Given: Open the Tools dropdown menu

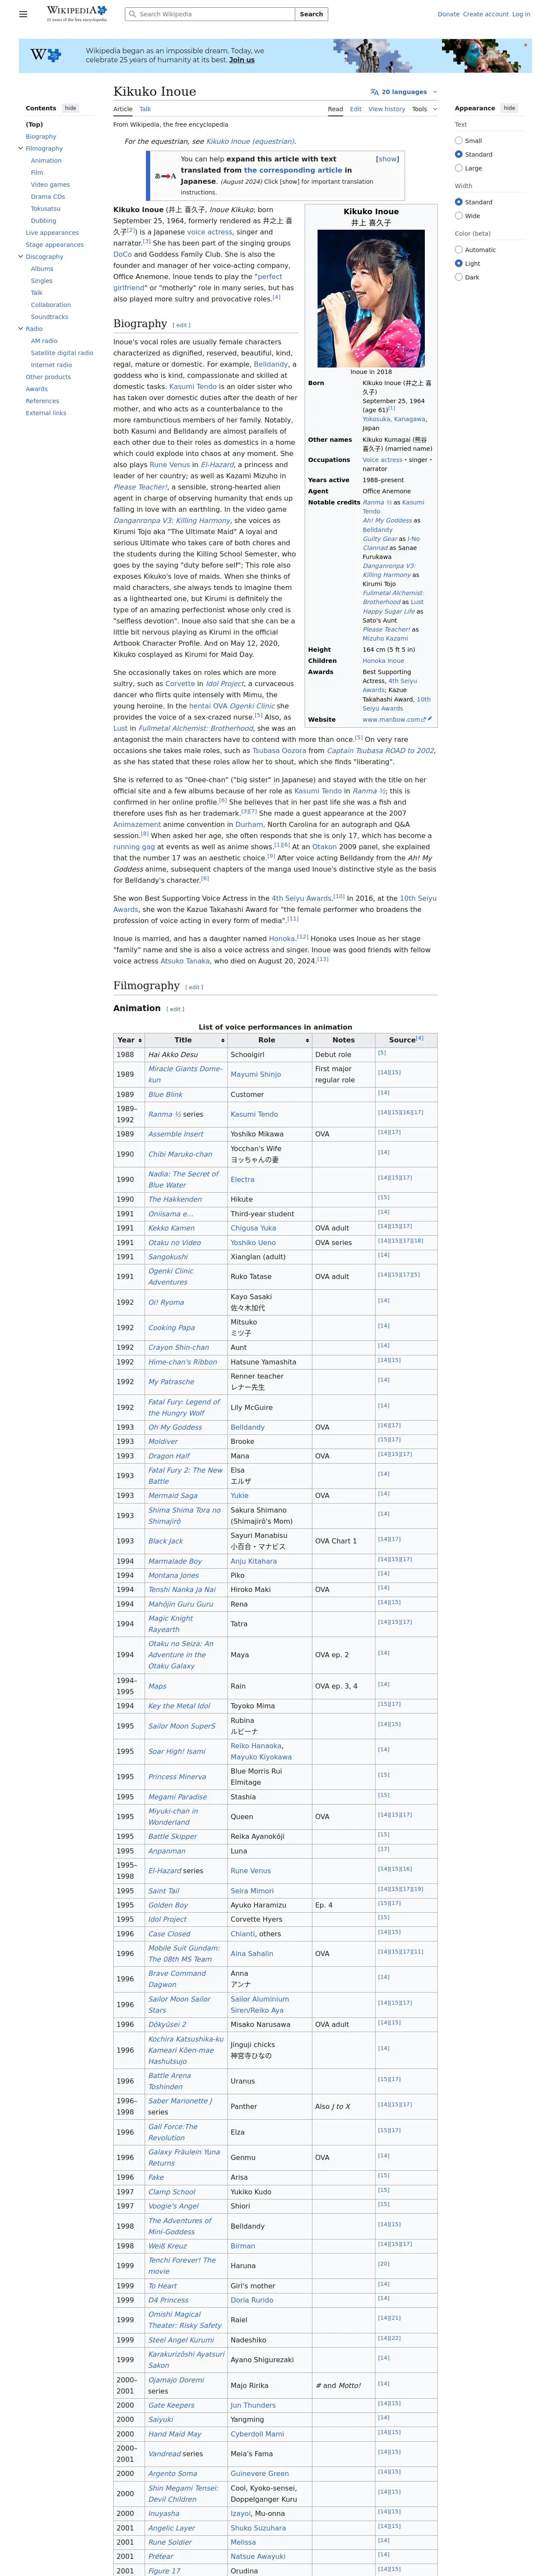Looking at the screenshot, I should [x=425, y=109].
